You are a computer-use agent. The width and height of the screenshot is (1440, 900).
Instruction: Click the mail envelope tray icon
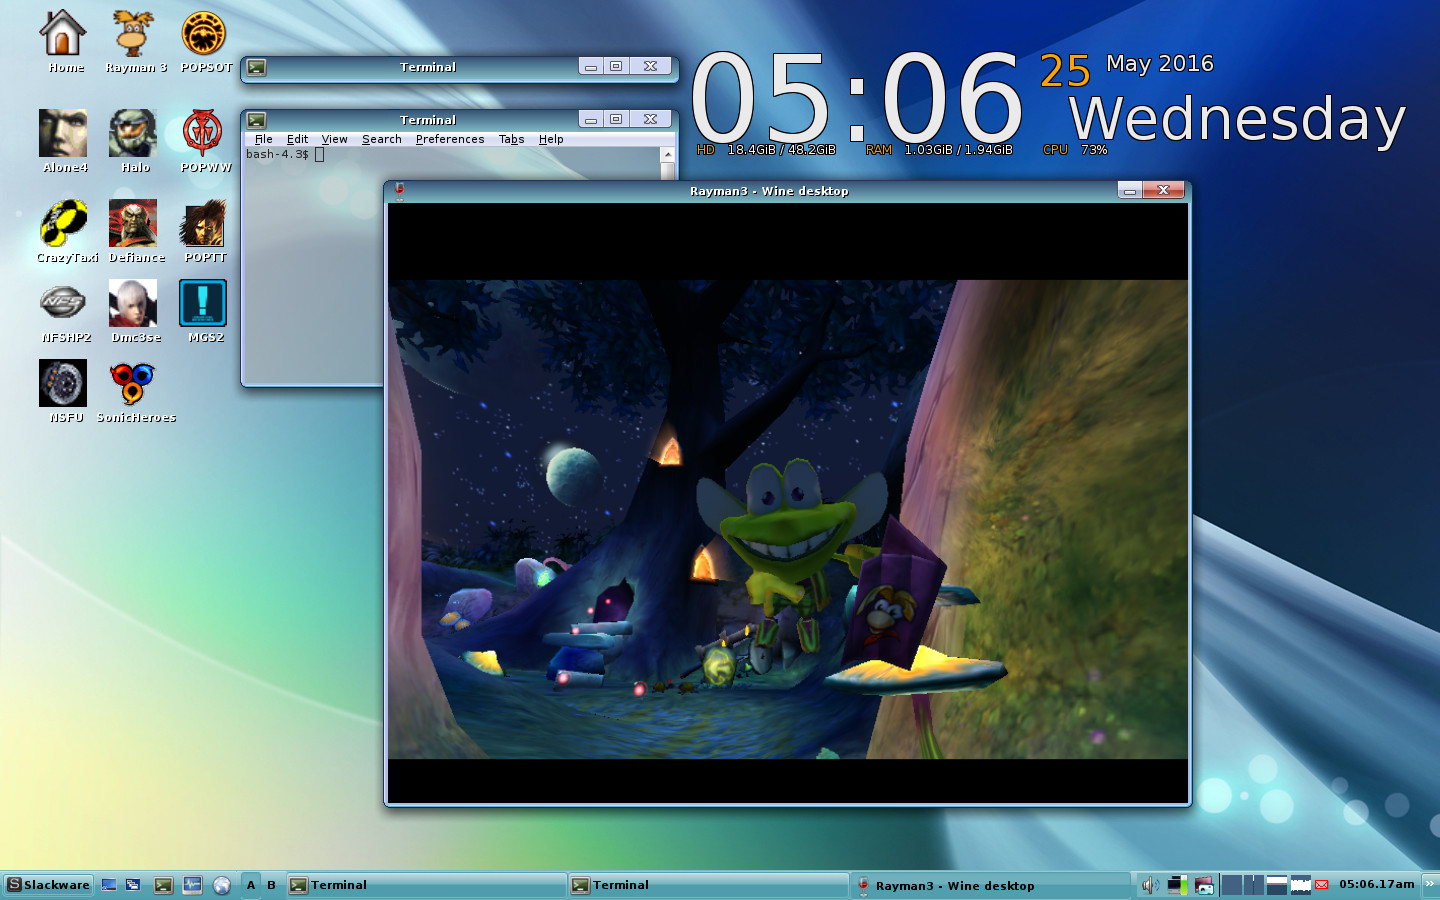1322,885
